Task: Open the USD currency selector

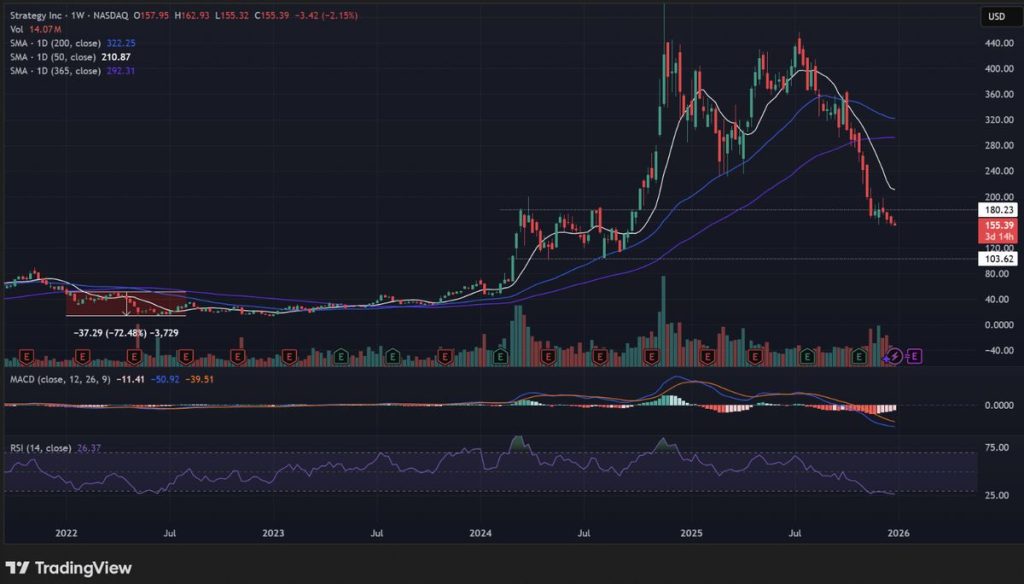Action: [x=996, y=16]
